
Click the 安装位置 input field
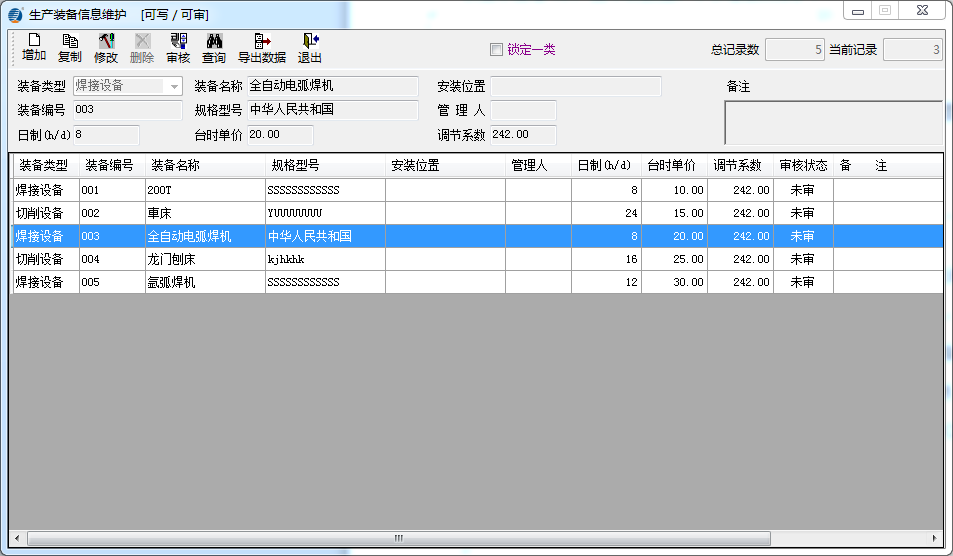[575, 87]
